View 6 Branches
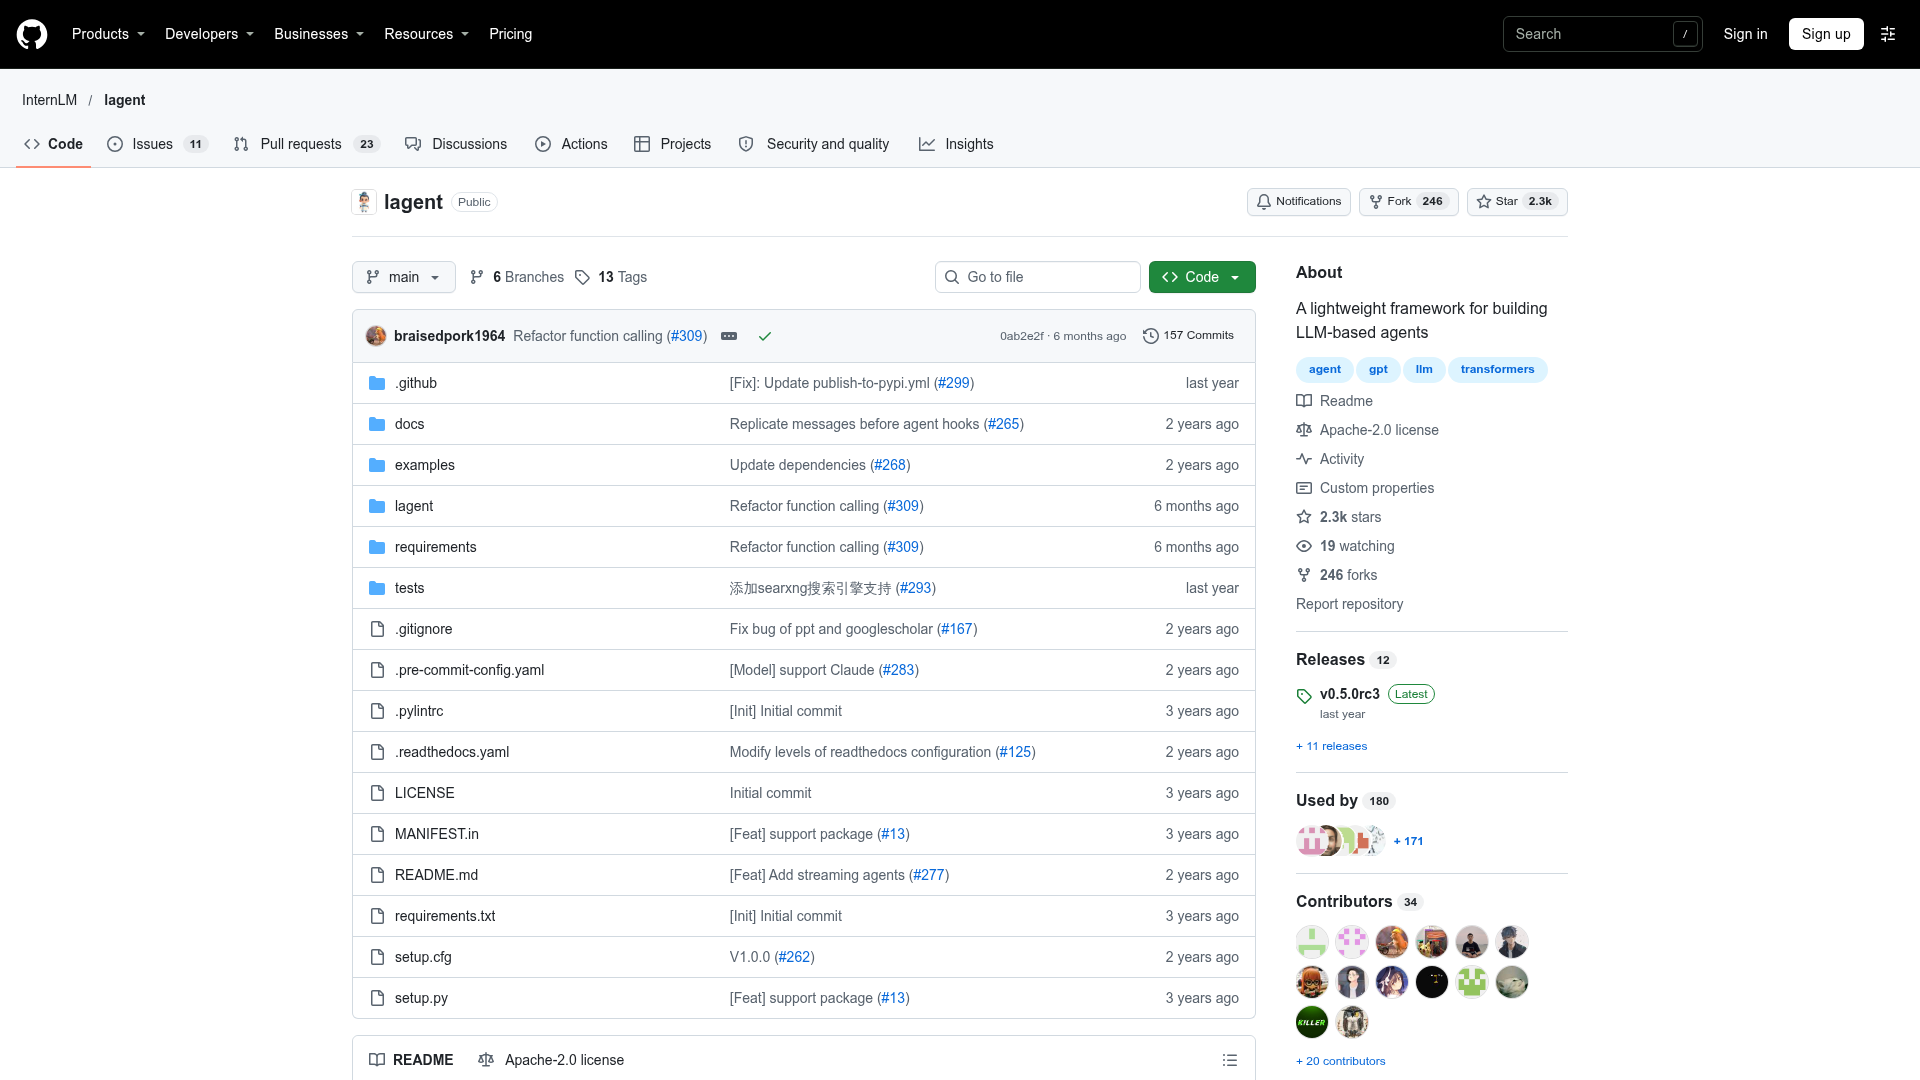This screenshot has height=1080, width=1920. [517, 277]
